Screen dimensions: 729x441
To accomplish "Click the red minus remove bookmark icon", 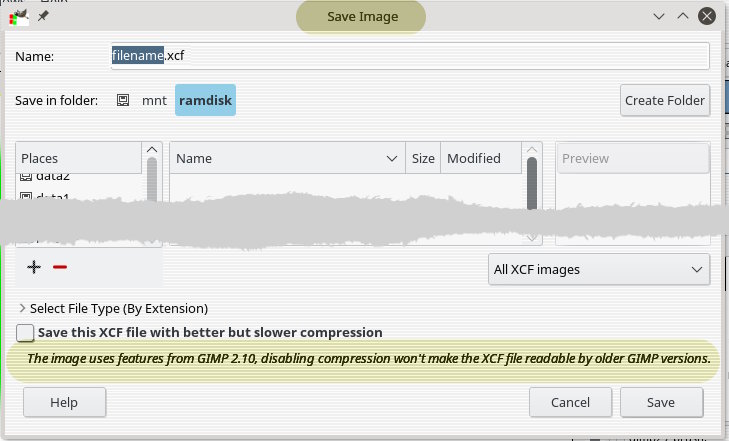I will click(x=60, y=267).
